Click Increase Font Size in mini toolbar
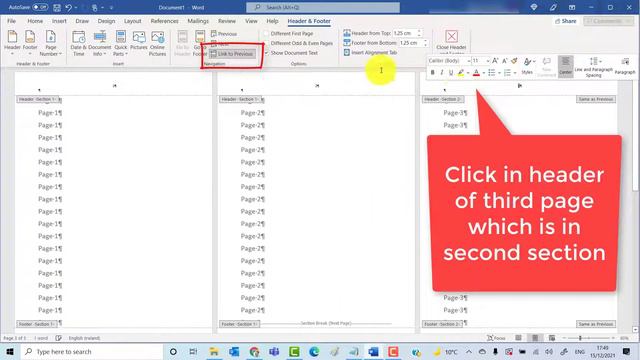 495,61
